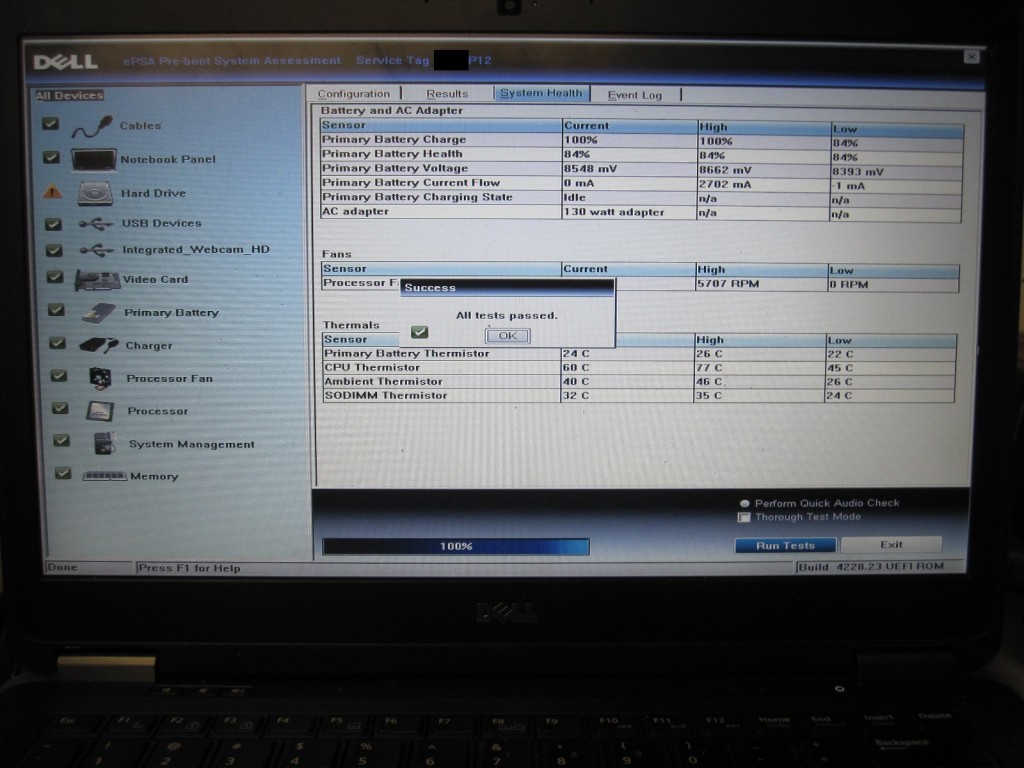Select the Memory module icon
1024x768 pixels.
pyautogui.click(x=104, y=476)
